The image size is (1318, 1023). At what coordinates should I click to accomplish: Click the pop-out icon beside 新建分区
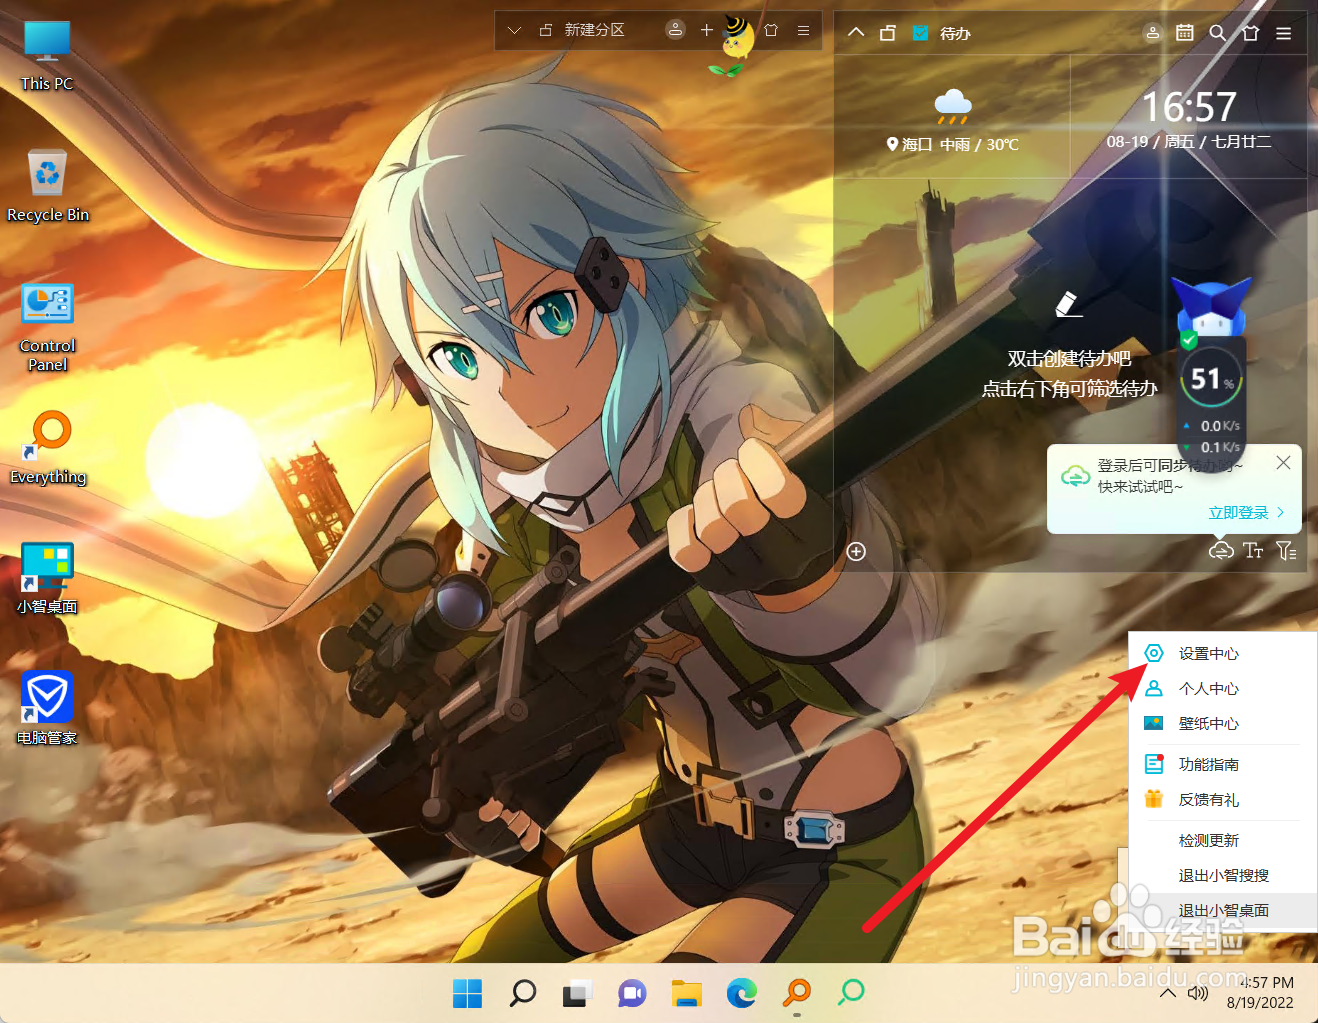tap(546, 30)
